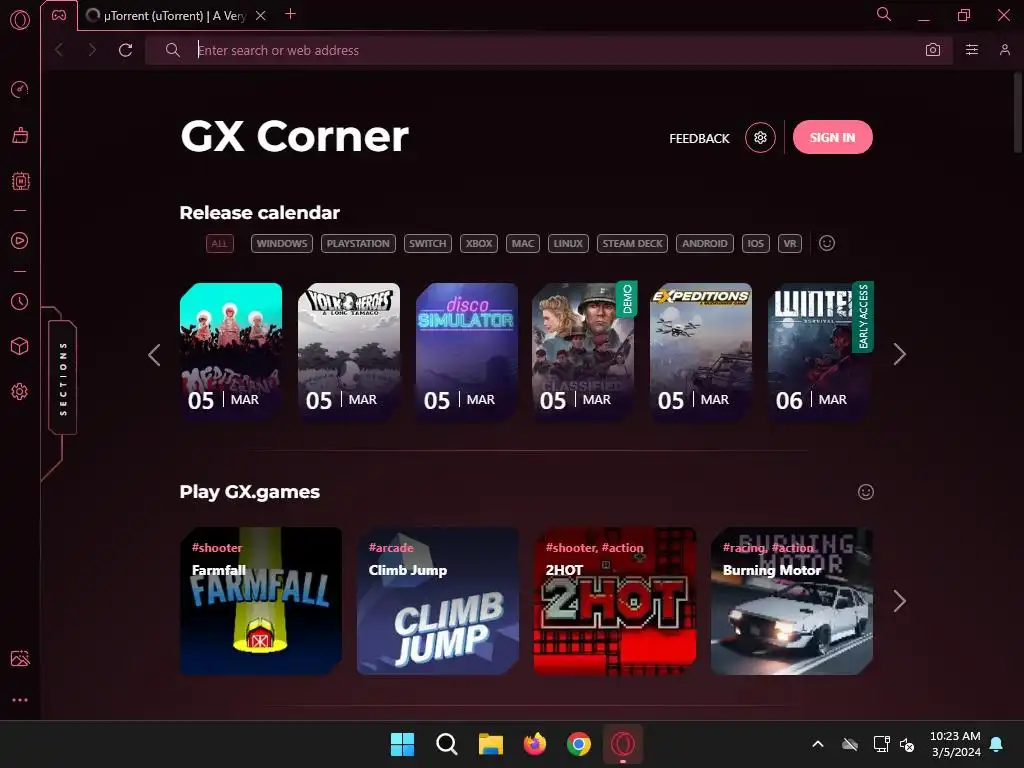Show hidden system tray icons chevron
The height and width of the screenshot is (768, 1024).
tap(818, 744)
